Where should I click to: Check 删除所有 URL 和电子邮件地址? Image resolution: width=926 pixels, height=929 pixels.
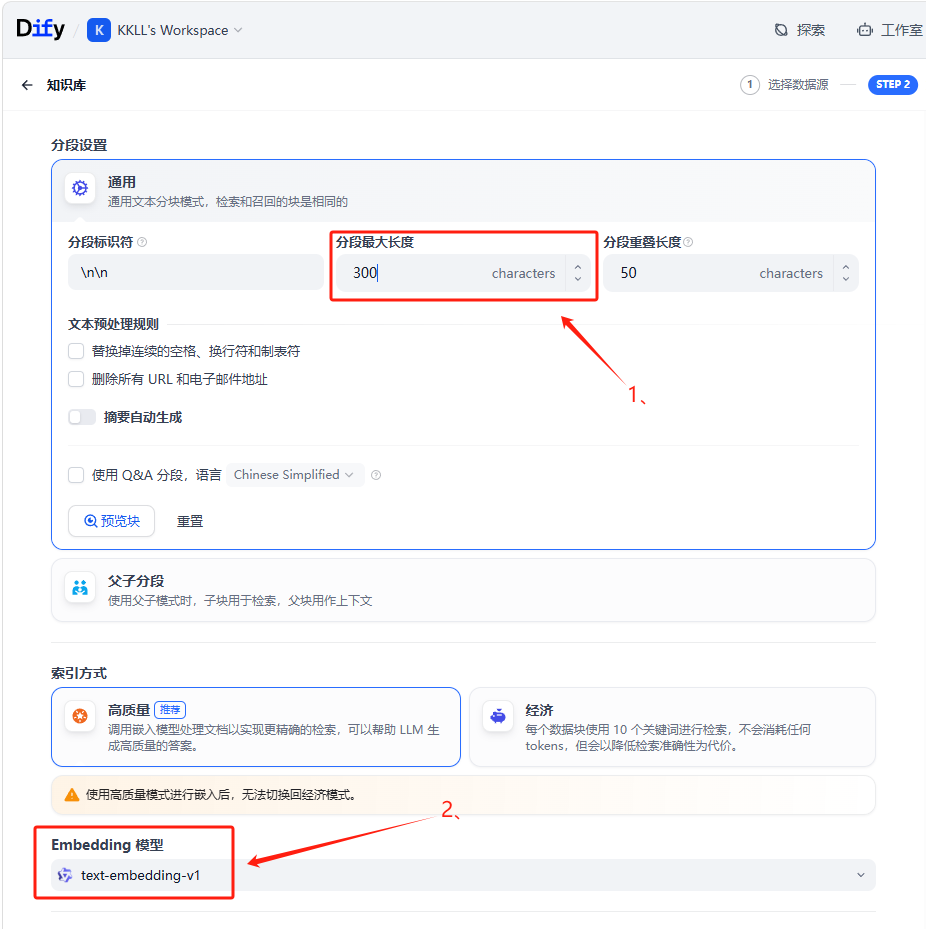76,379
